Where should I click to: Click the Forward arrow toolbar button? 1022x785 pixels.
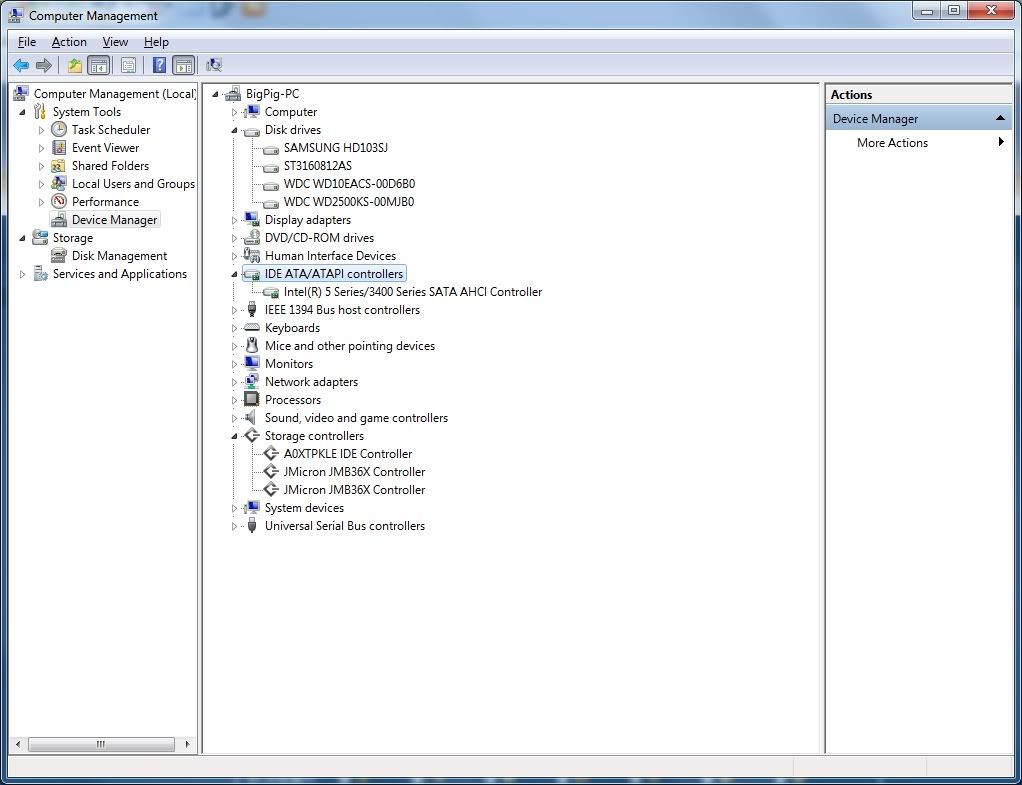pos(44,65)
